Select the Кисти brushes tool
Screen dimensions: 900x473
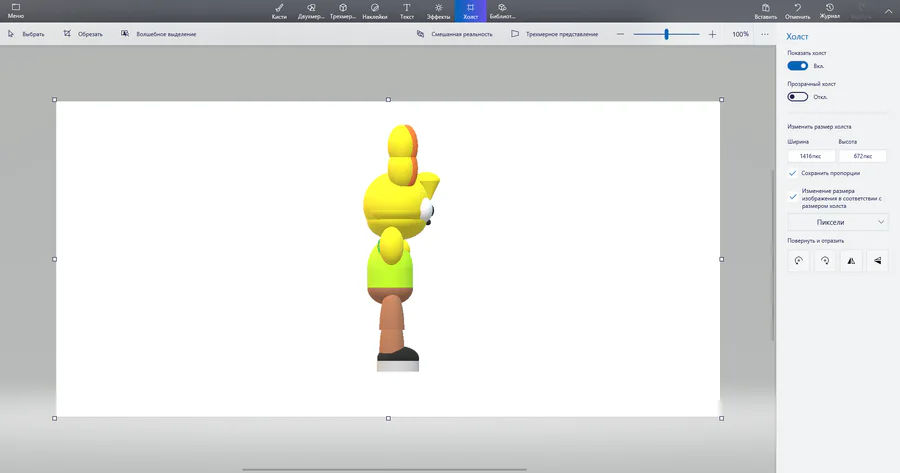tap(279, 11)
